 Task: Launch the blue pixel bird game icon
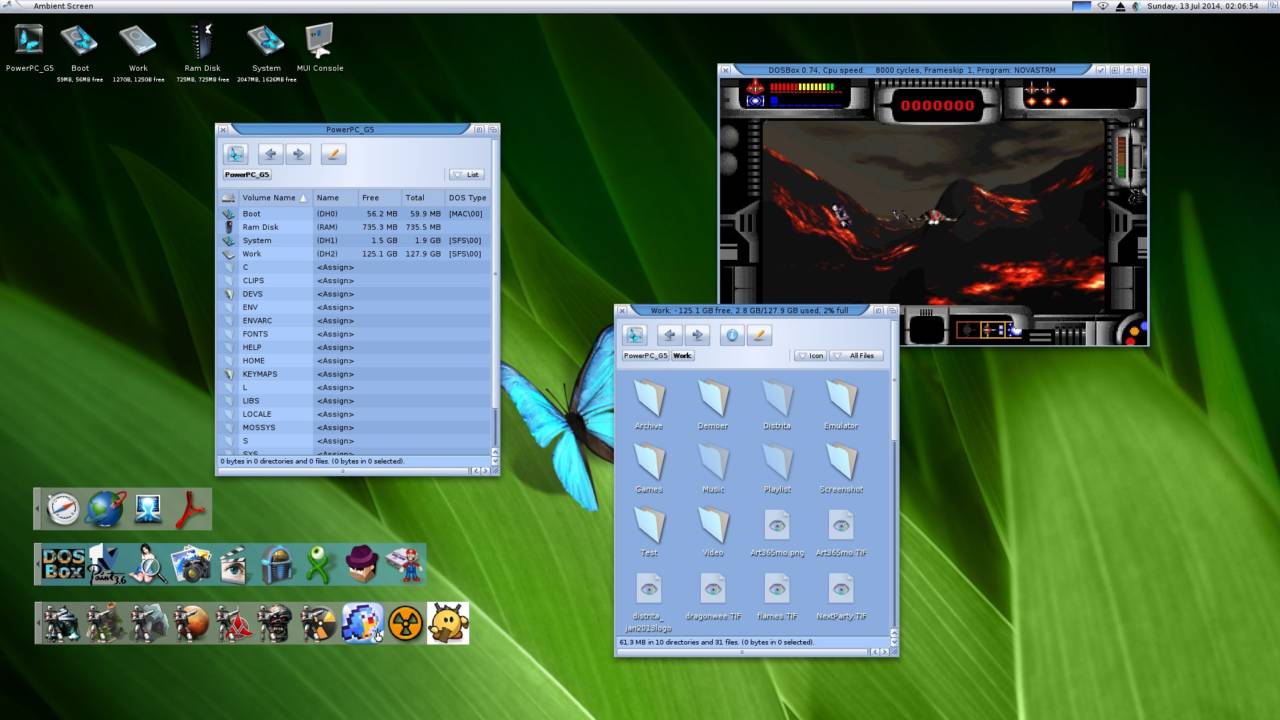[362, 623]
